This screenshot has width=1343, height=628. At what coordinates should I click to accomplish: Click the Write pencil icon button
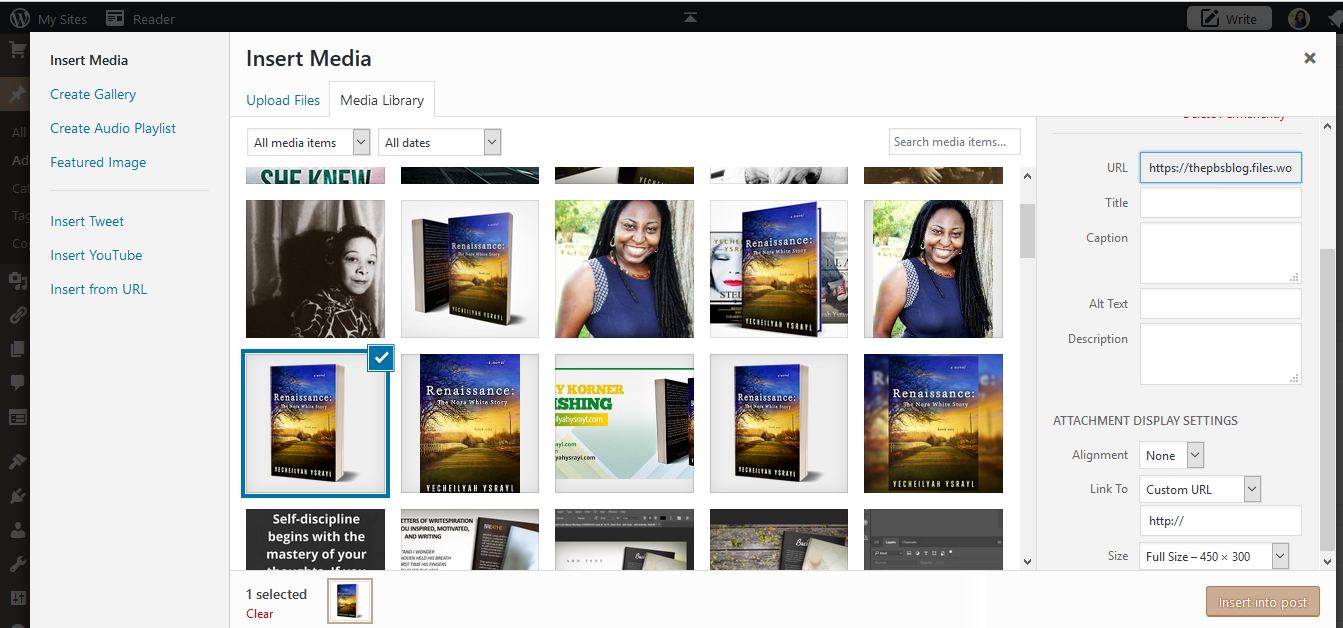(1228, 19)
